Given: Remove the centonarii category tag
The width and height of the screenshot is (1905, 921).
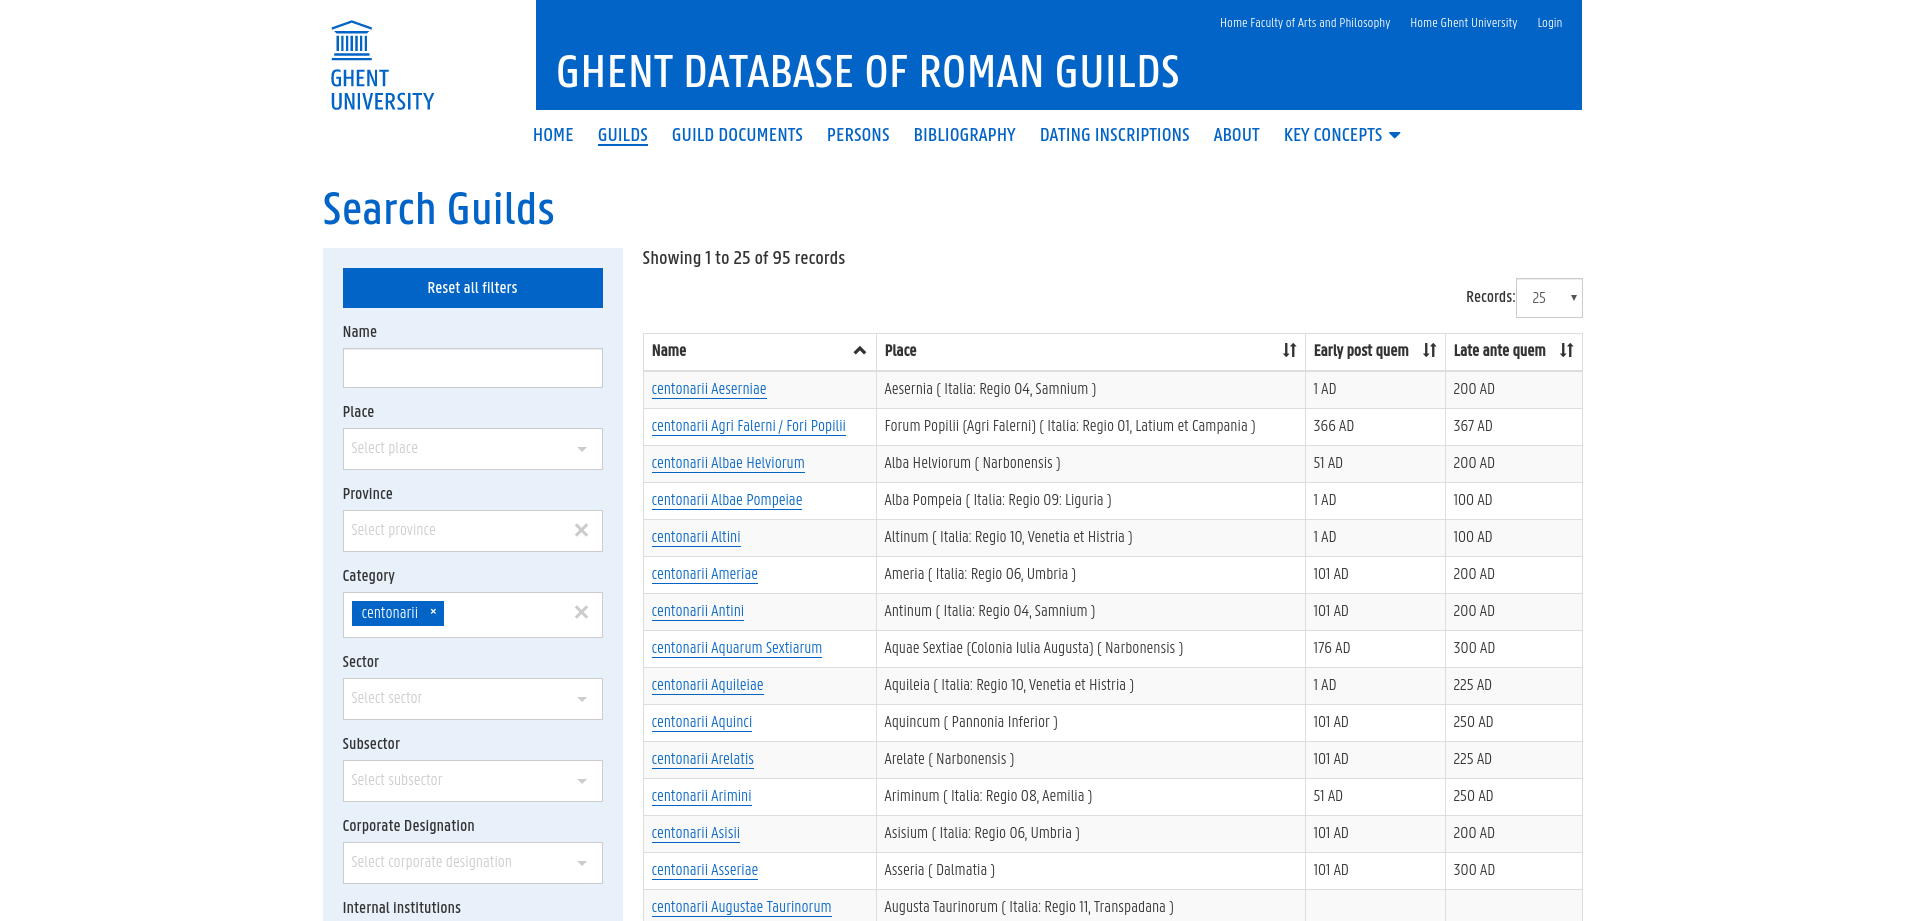Looking at the screenshot, I should click(x=433, y=612).
